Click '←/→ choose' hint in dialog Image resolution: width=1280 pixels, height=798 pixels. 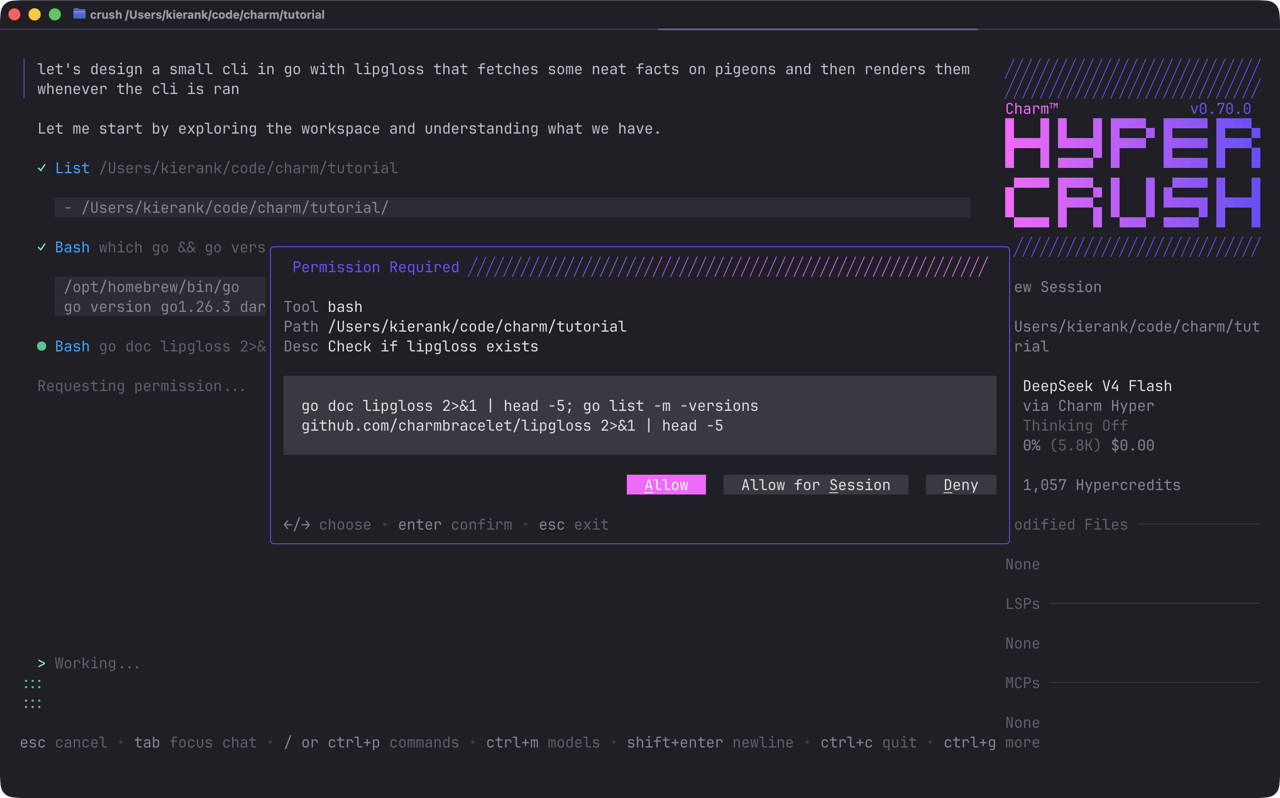coord(327,525)
